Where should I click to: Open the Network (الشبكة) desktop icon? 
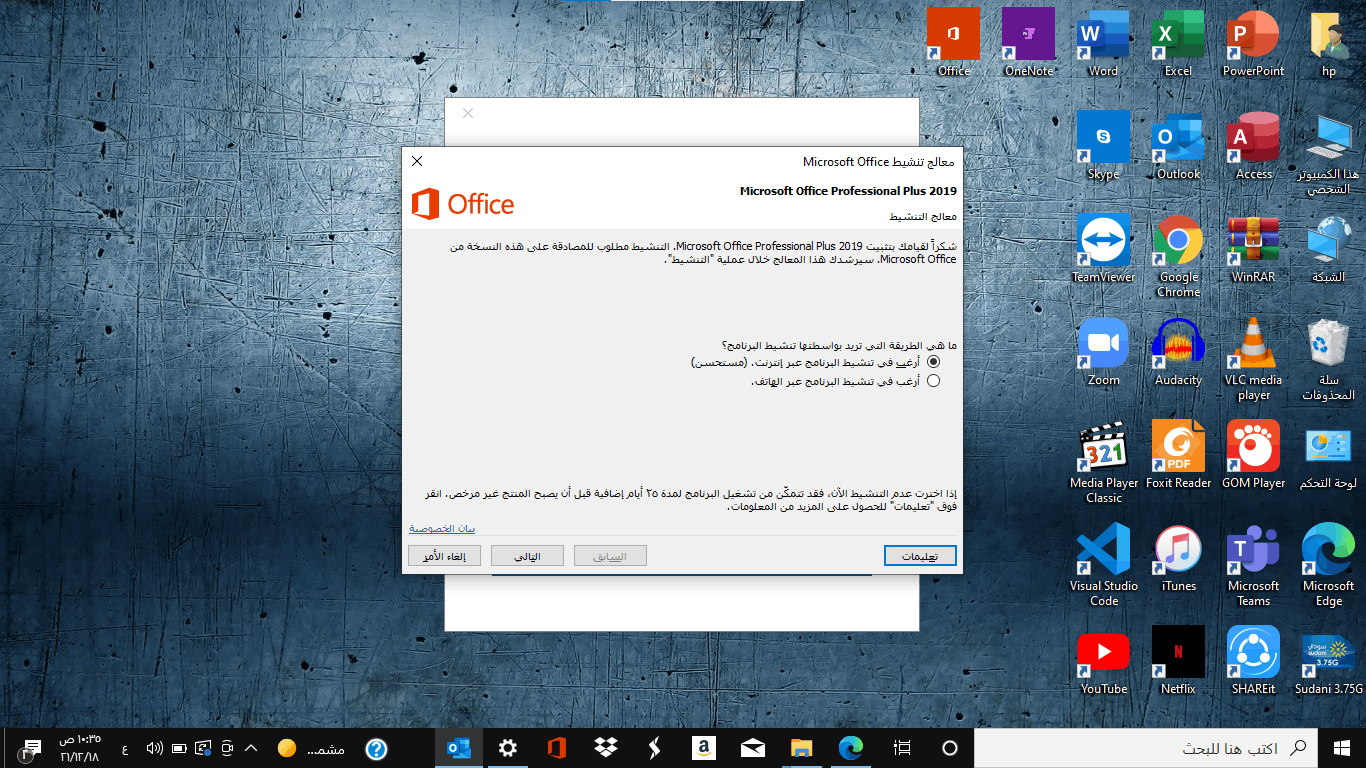tap(1328, 249)
